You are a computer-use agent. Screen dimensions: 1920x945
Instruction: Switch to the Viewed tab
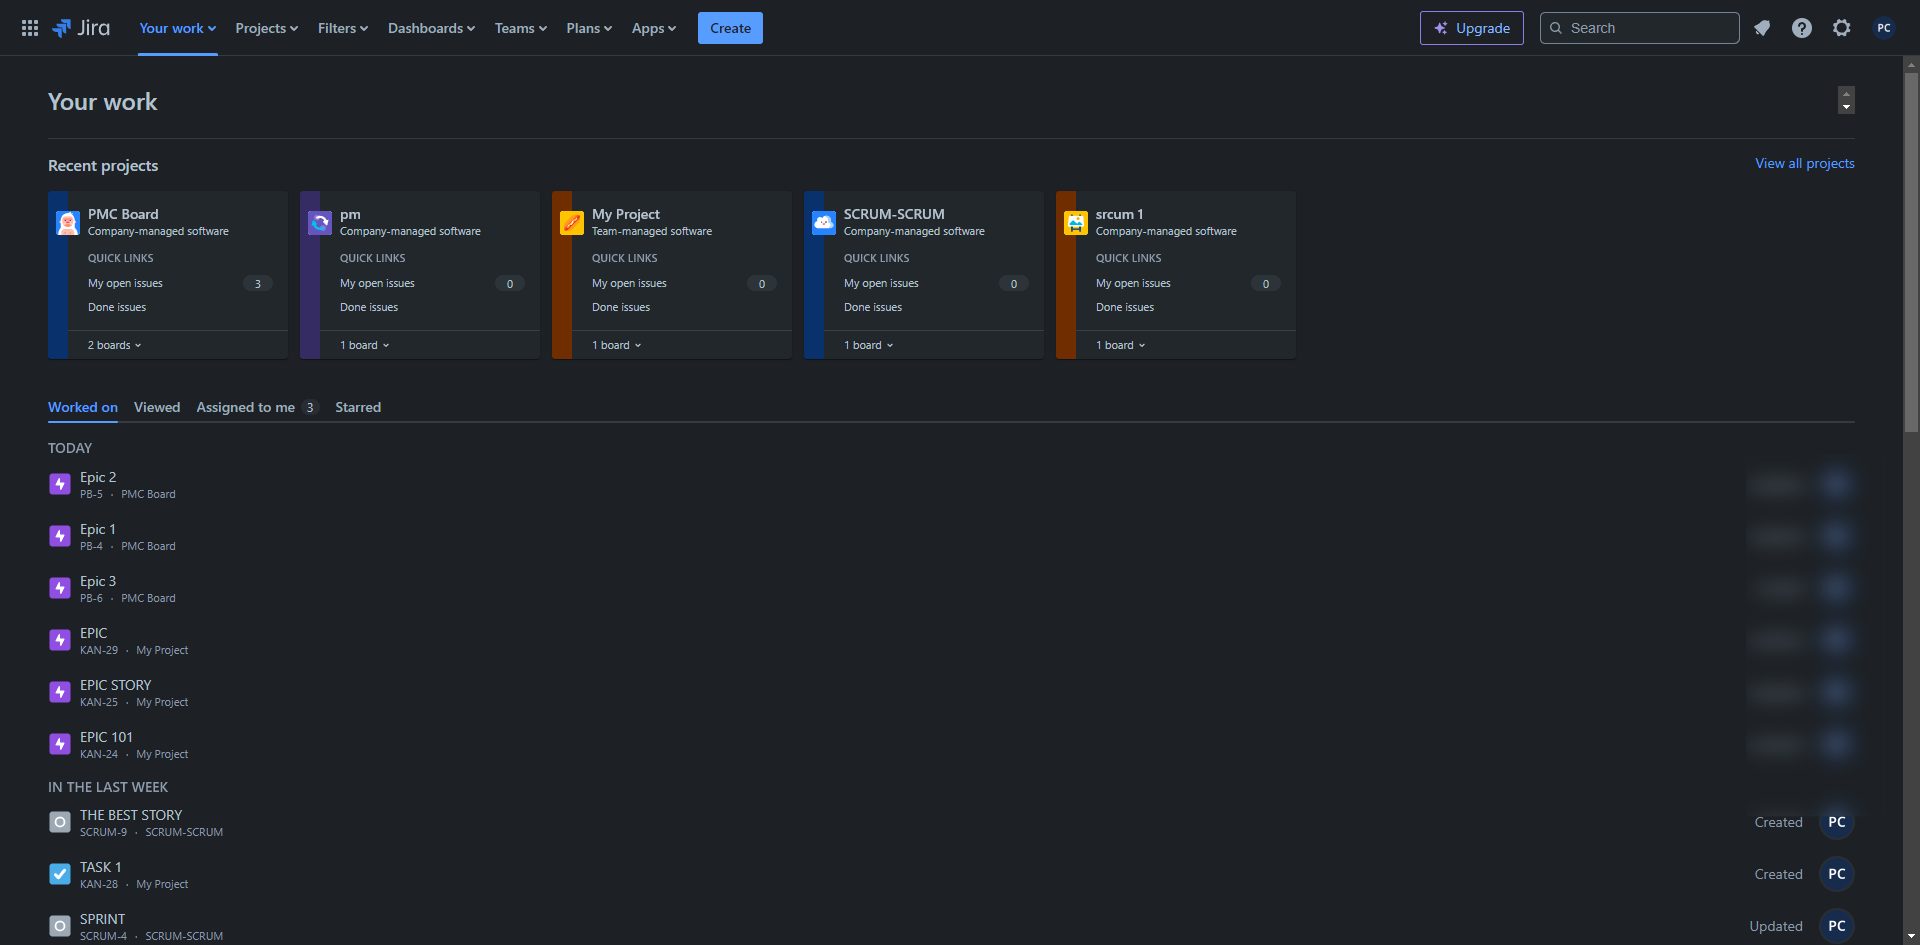click(157, 407)
